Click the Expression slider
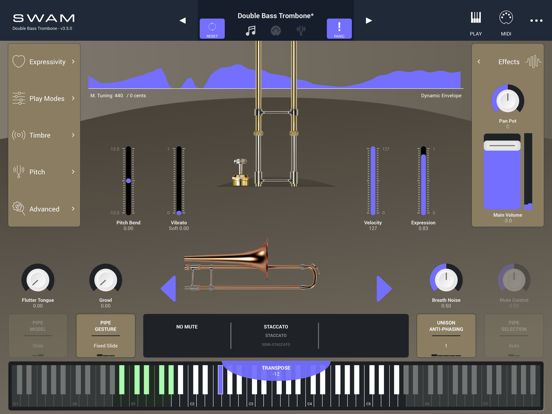 click(x=423, y=181)
